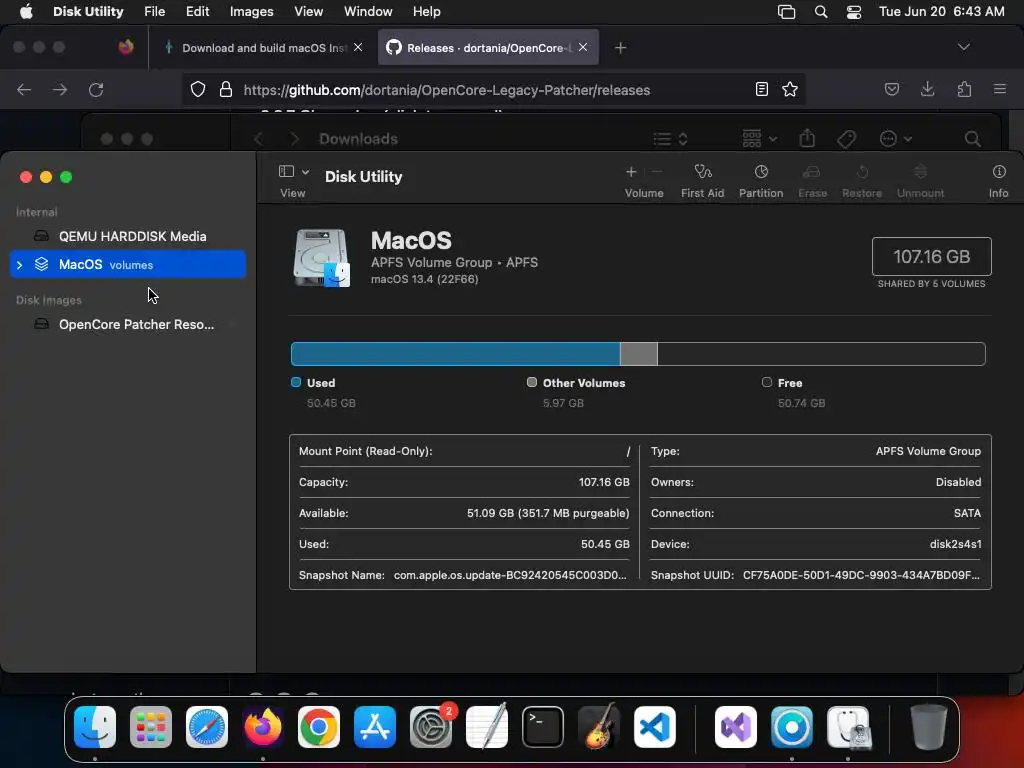Click the gray Other Volumes bar segment

[639, 353]
